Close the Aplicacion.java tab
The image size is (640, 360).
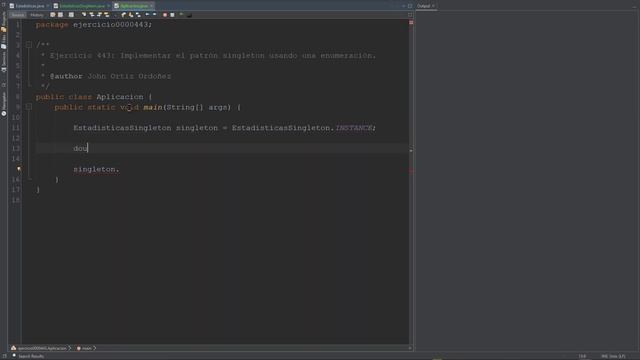tap(151, 6)
